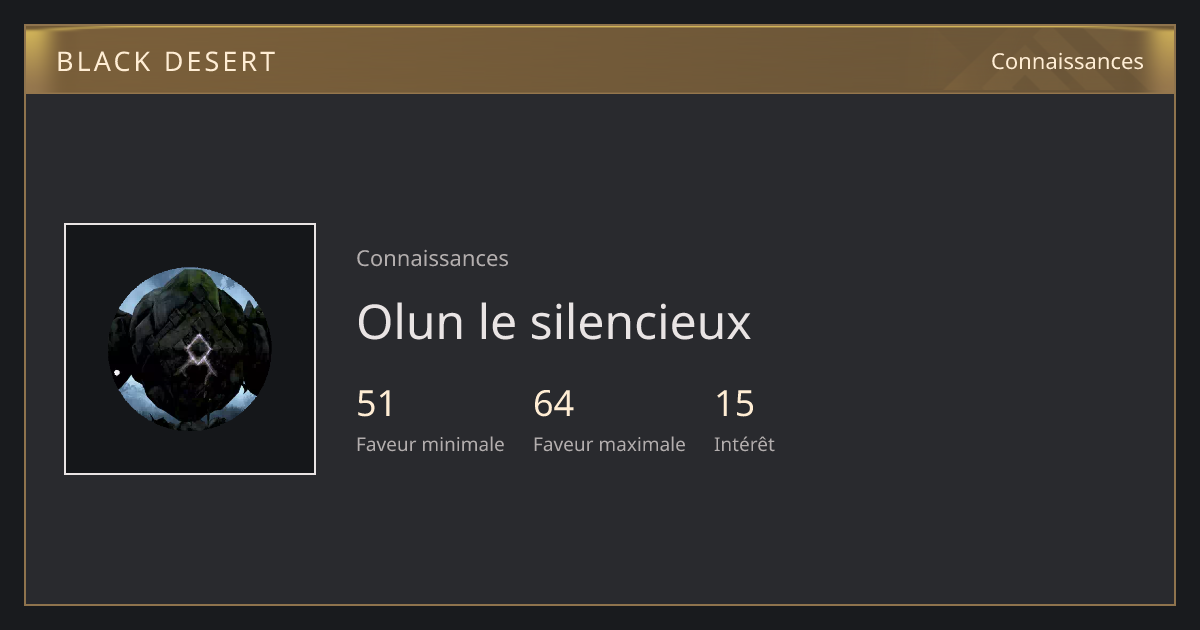Click the gray Connaissances category label above the name

click(432, 258)
